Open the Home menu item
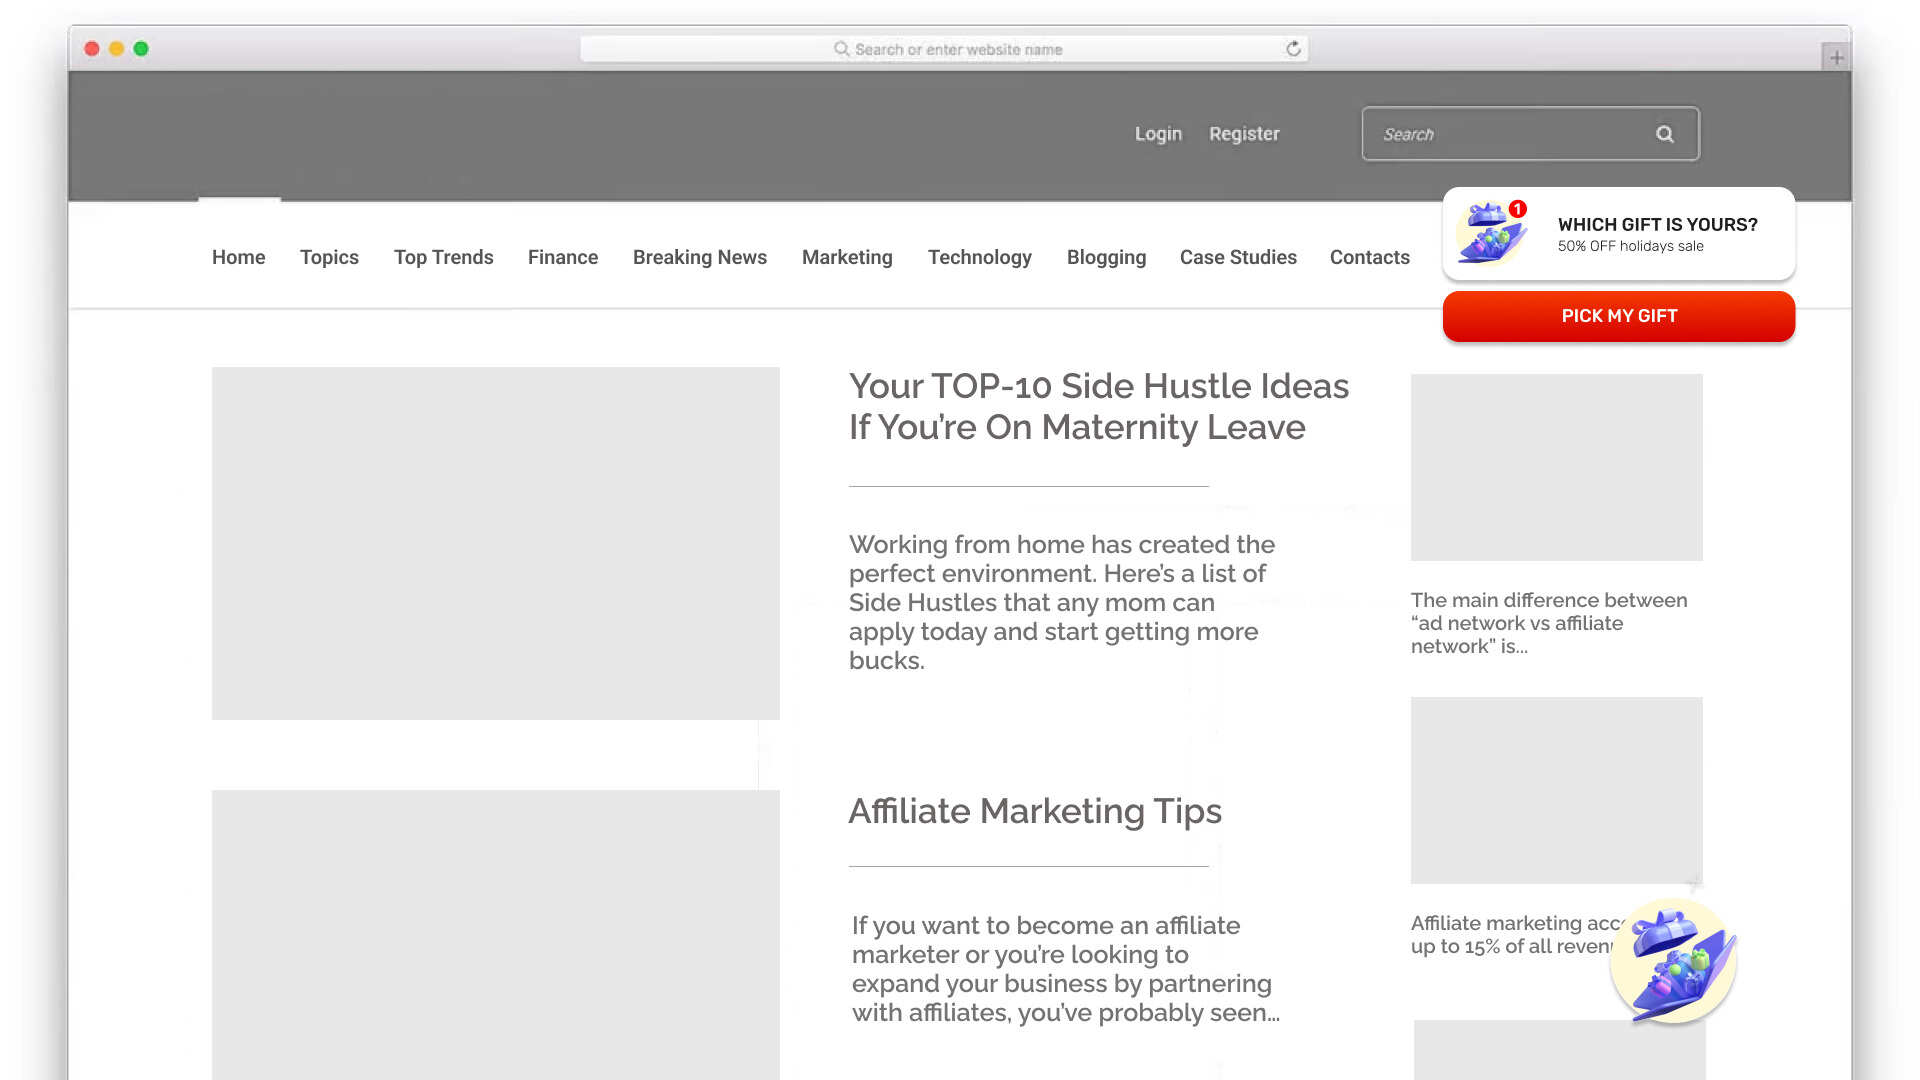Viewport: 1920px width, 1080px height. tap(238, 257)
